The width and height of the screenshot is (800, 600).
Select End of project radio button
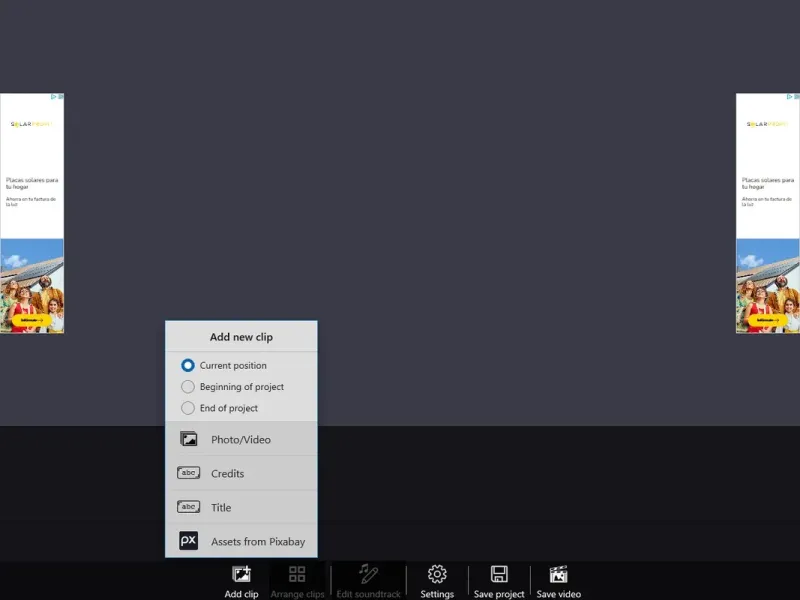188,408
